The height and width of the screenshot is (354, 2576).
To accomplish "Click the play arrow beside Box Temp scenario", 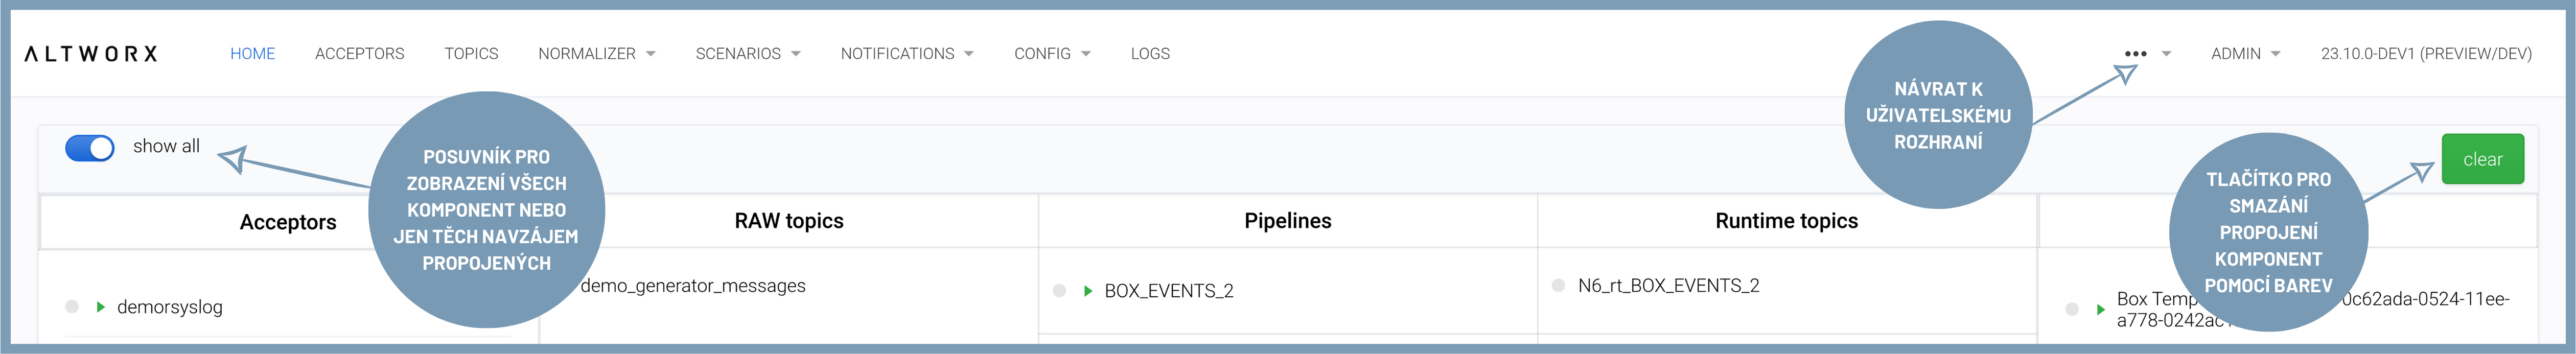I will tap(2100, 309).
